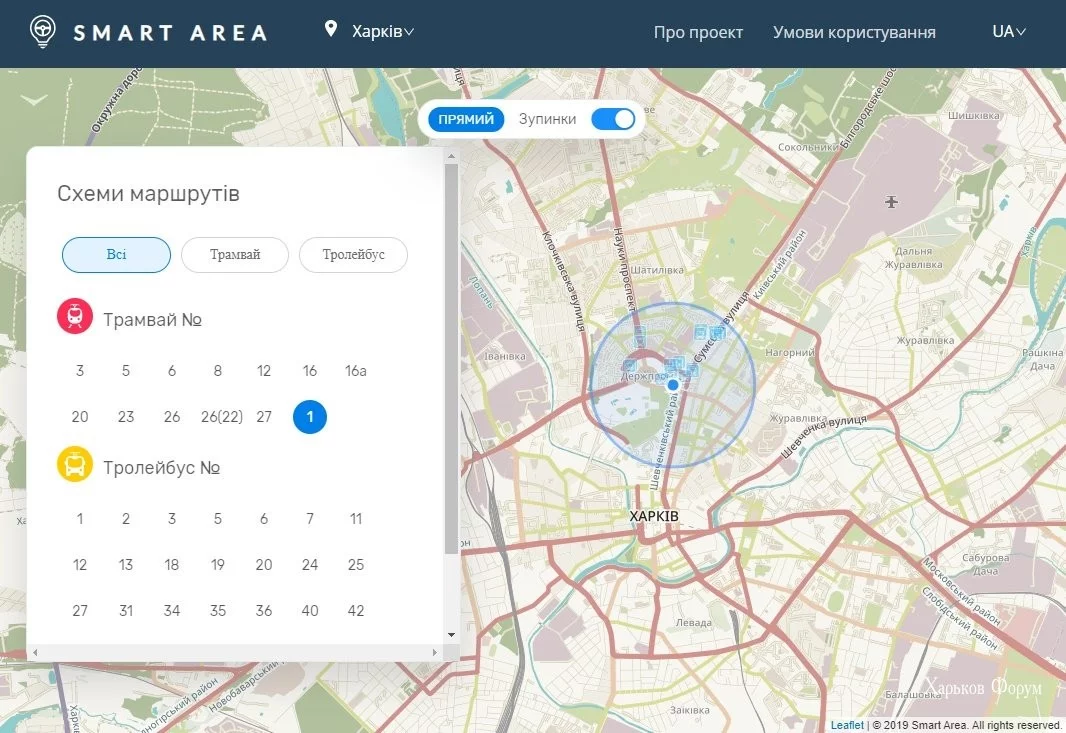Click the location pin icon beside Харків
This screenshot has width=1066, height=733.
331,30
